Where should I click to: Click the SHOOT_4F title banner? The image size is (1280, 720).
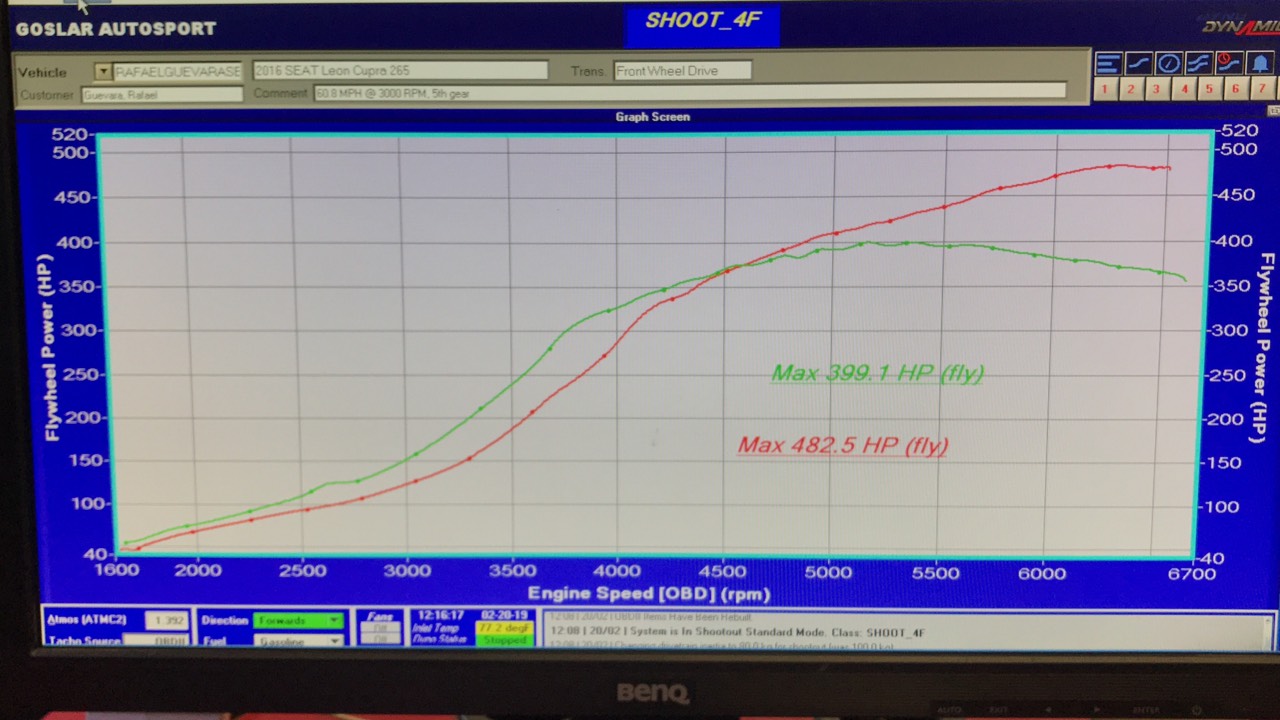point(702,22)
